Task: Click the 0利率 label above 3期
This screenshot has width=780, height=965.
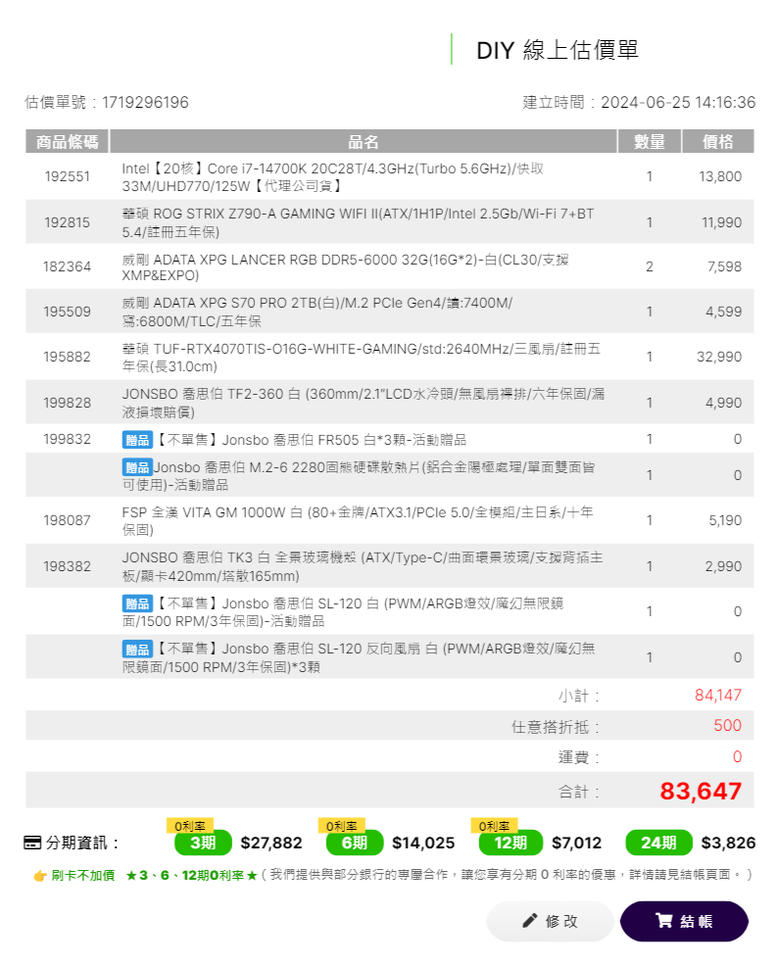Action: (190, 826)
